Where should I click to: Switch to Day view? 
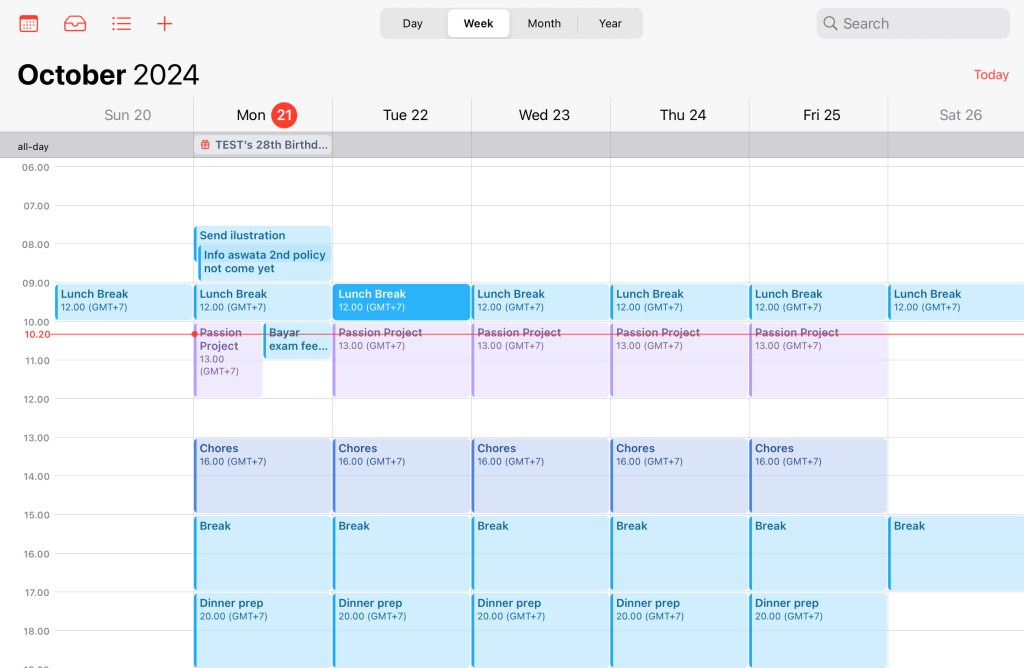coord(412,23)
